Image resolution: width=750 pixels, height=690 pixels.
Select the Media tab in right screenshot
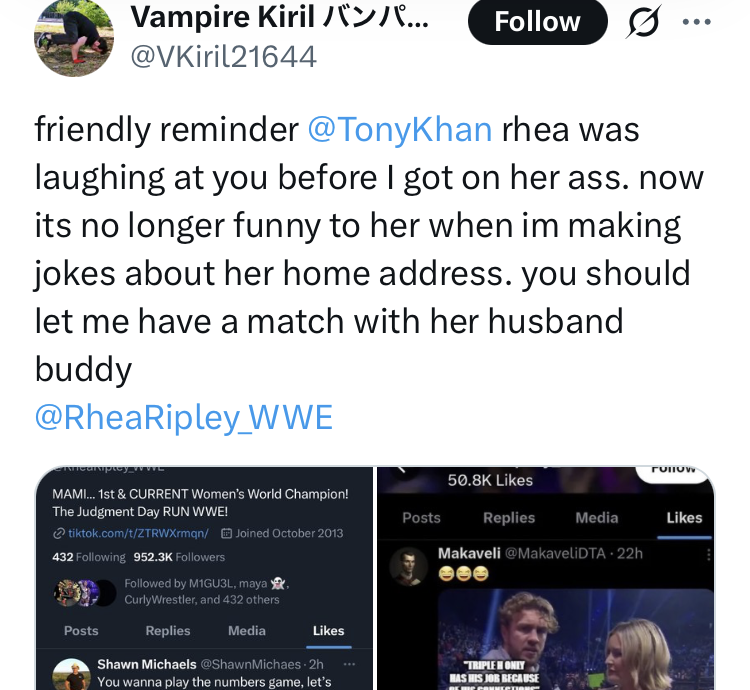tap(597, 518)
